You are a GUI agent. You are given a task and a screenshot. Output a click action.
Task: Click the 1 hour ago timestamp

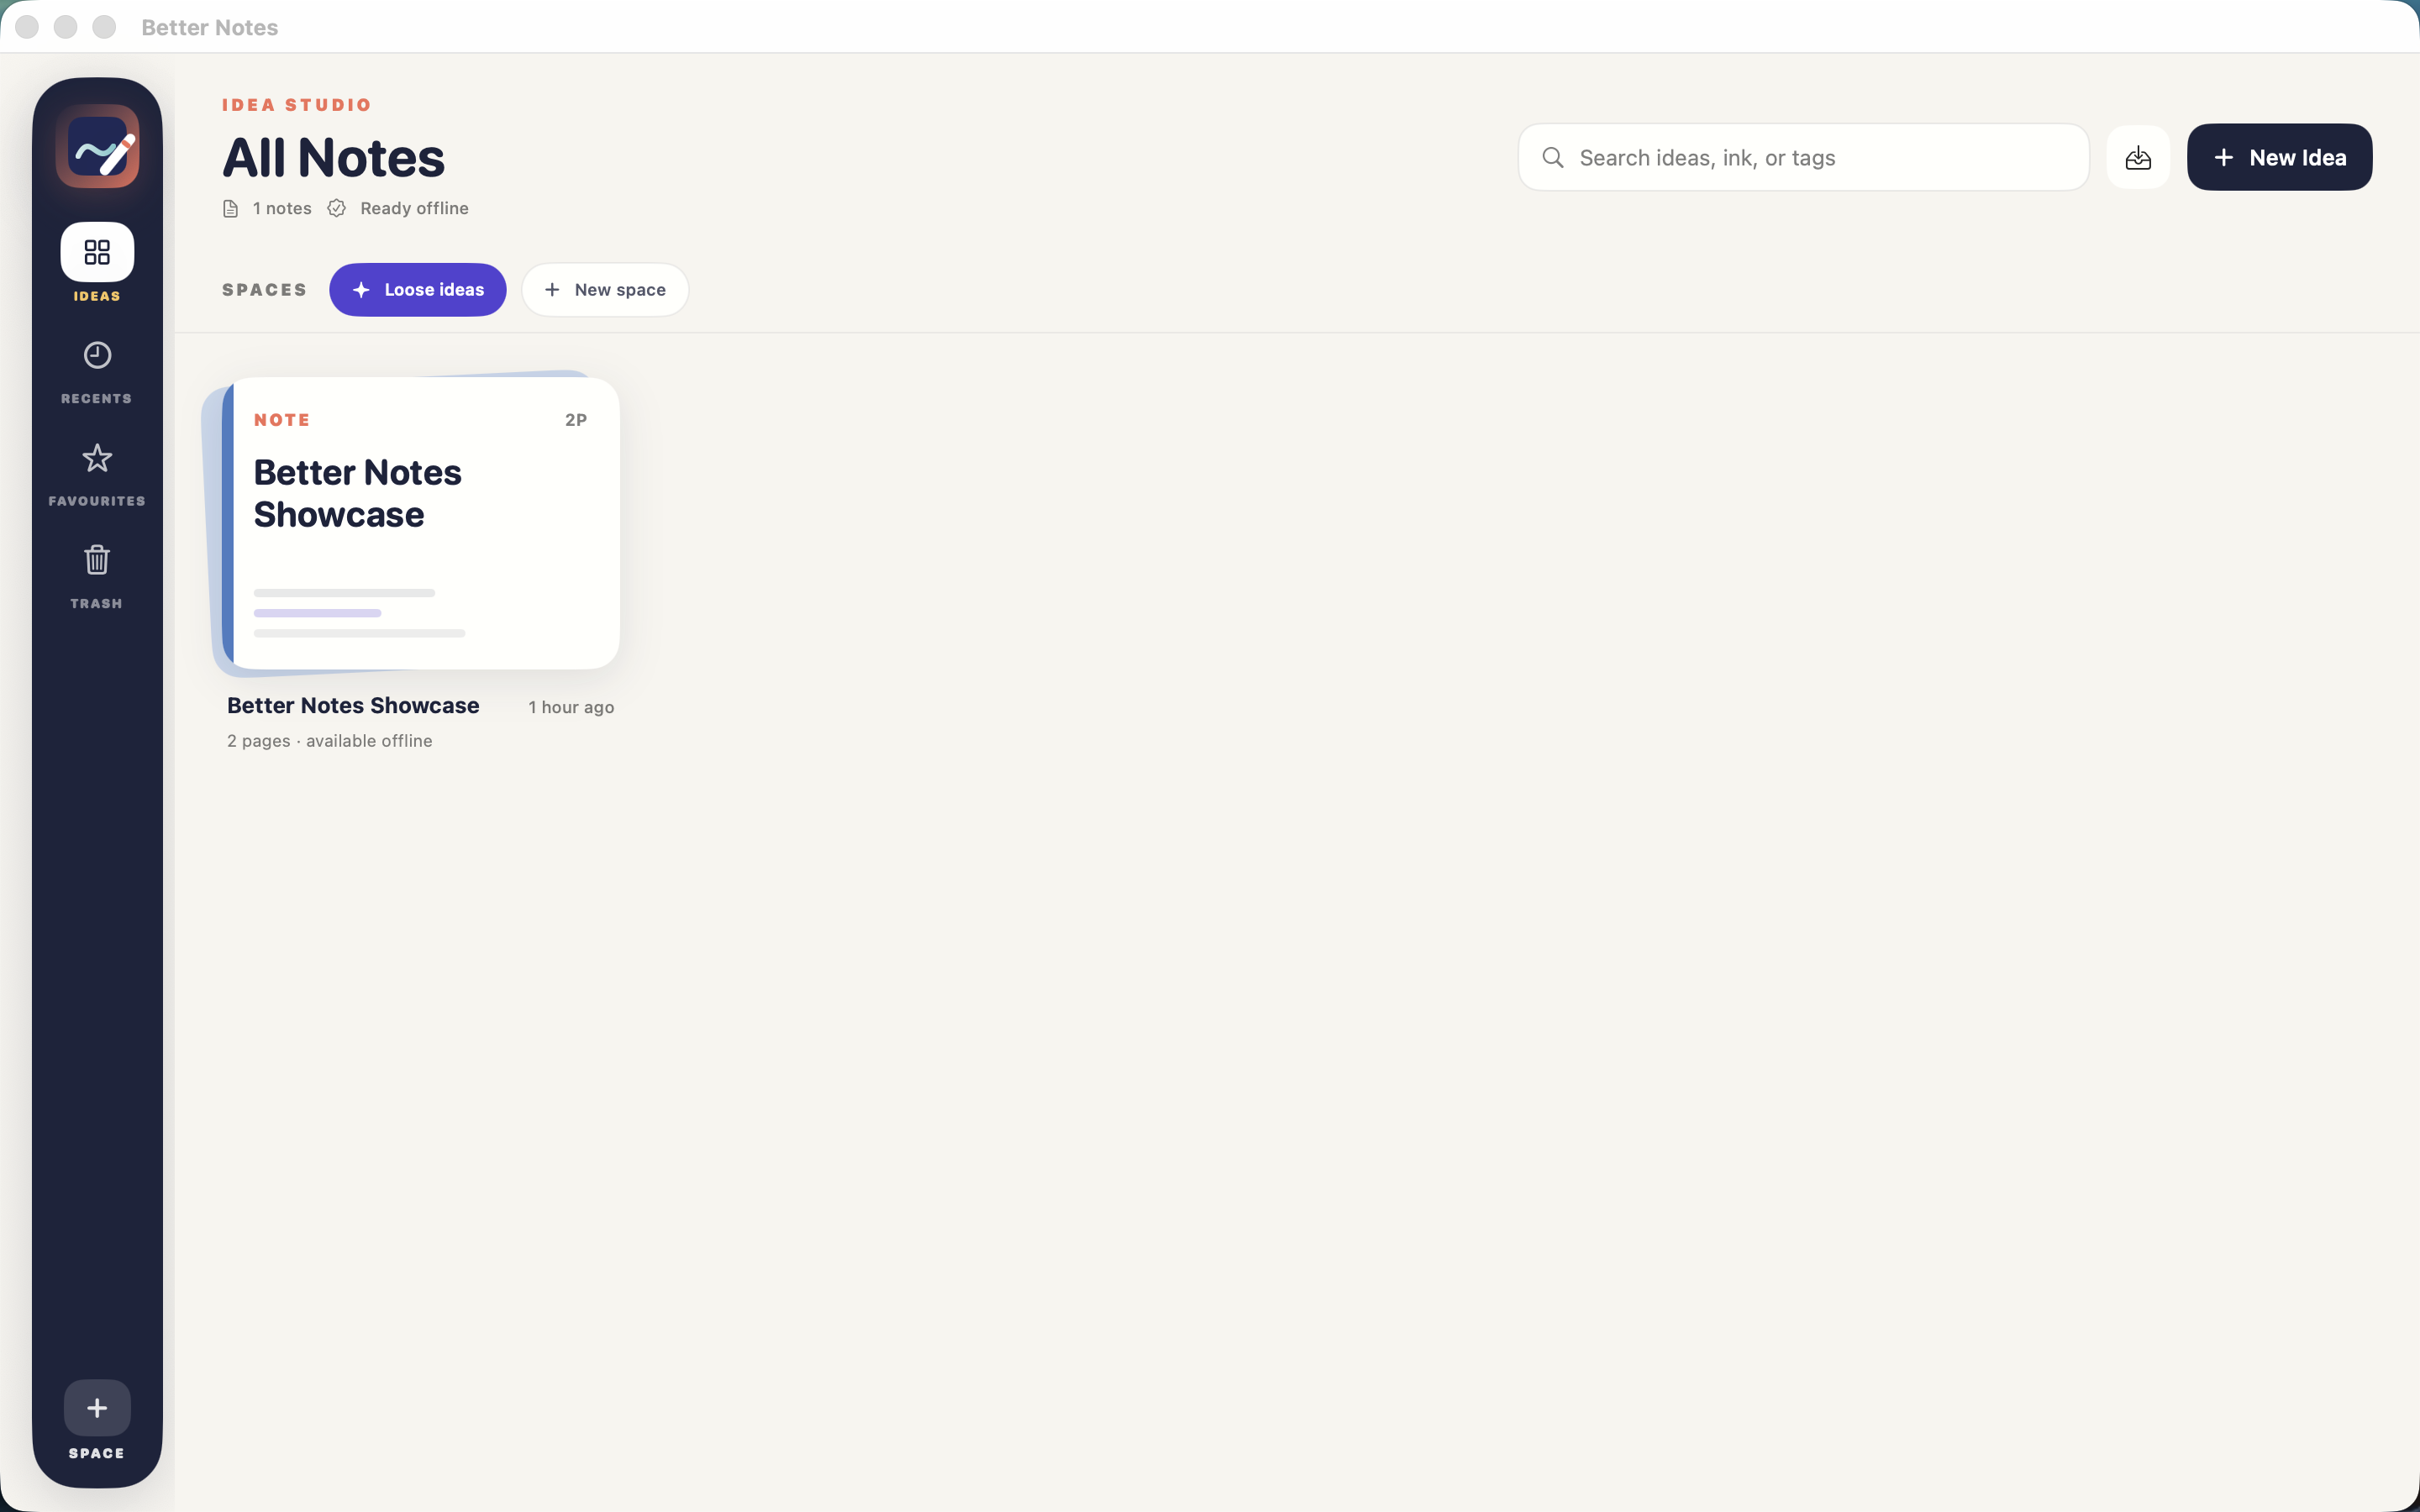(x=571, y=707)
